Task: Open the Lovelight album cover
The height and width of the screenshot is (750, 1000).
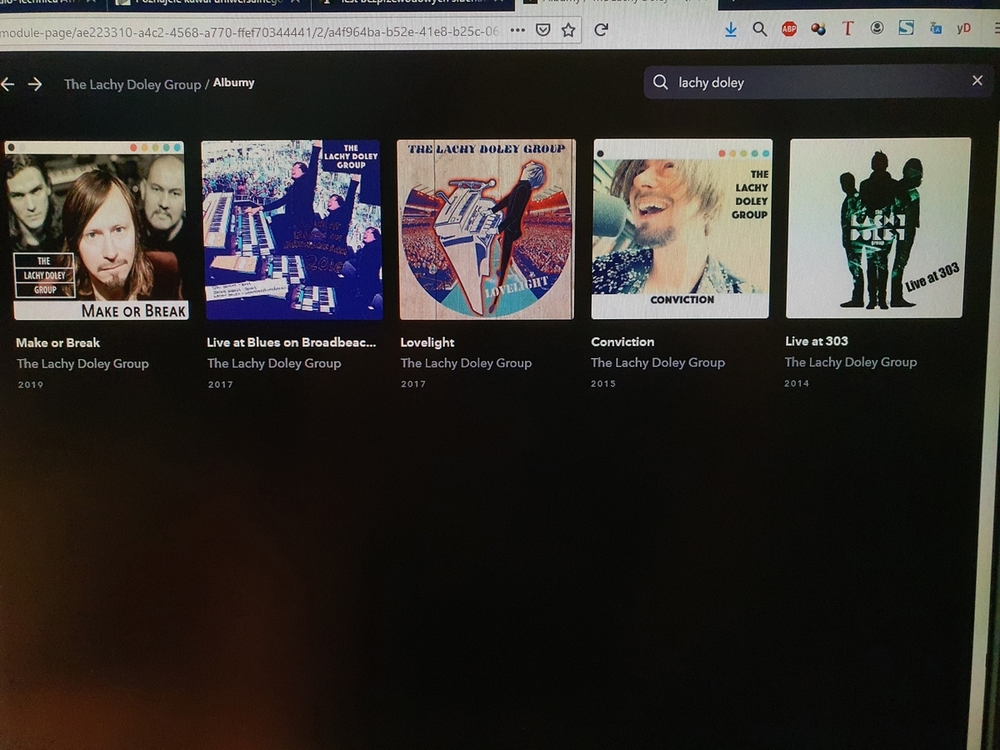Action: (486, 229)
